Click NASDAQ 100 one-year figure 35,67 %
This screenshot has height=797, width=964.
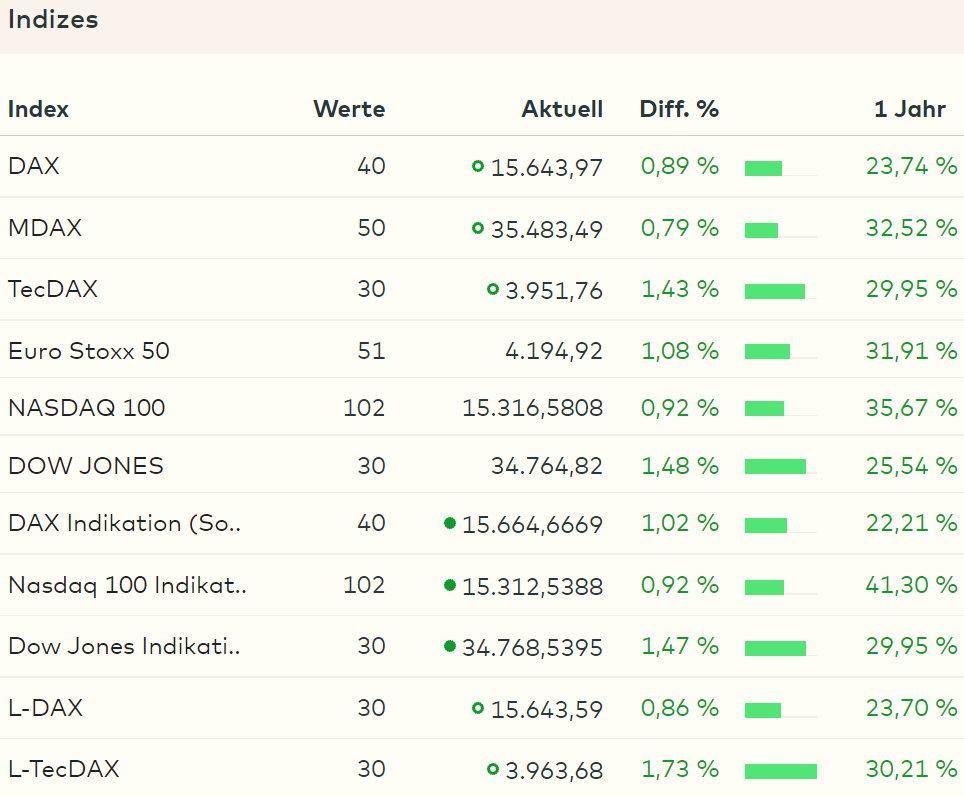(912, 408)
